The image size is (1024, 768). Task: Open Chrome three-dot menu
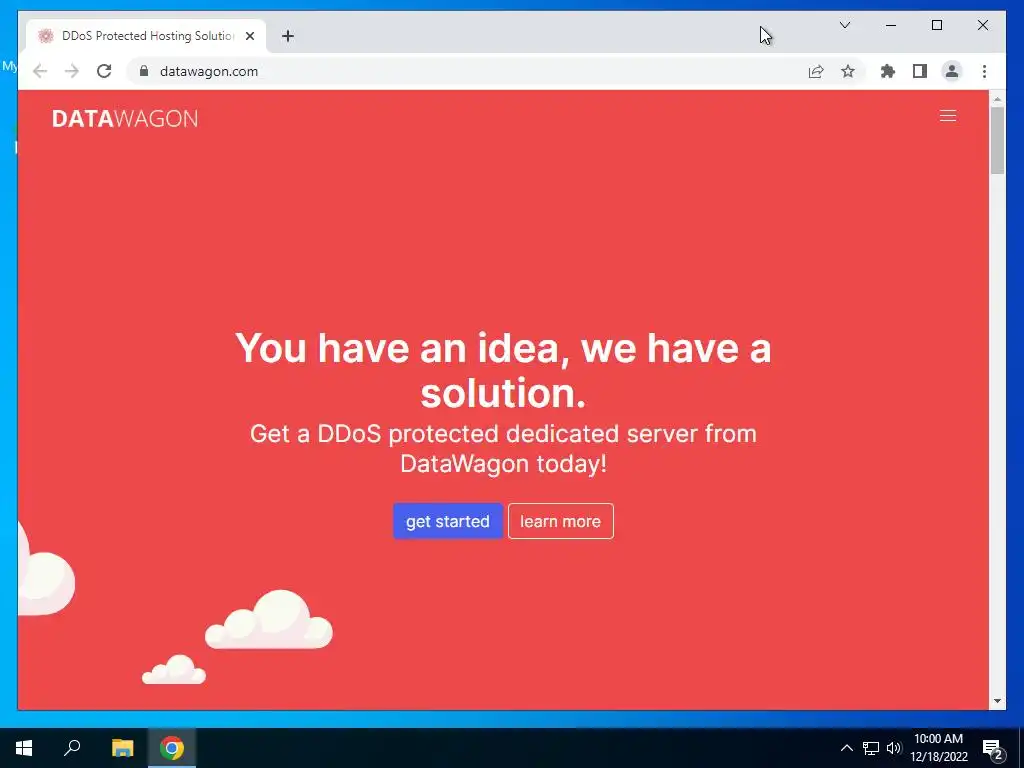click(984, 71)
